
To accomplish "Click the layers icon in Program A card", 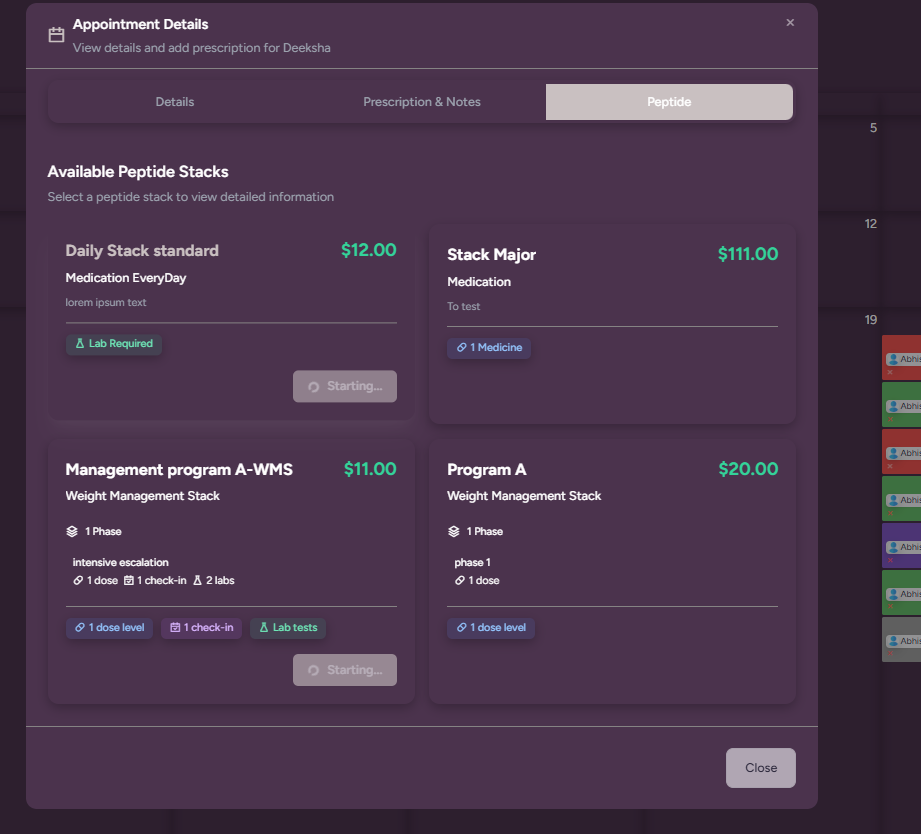I will tap(454, 531).
